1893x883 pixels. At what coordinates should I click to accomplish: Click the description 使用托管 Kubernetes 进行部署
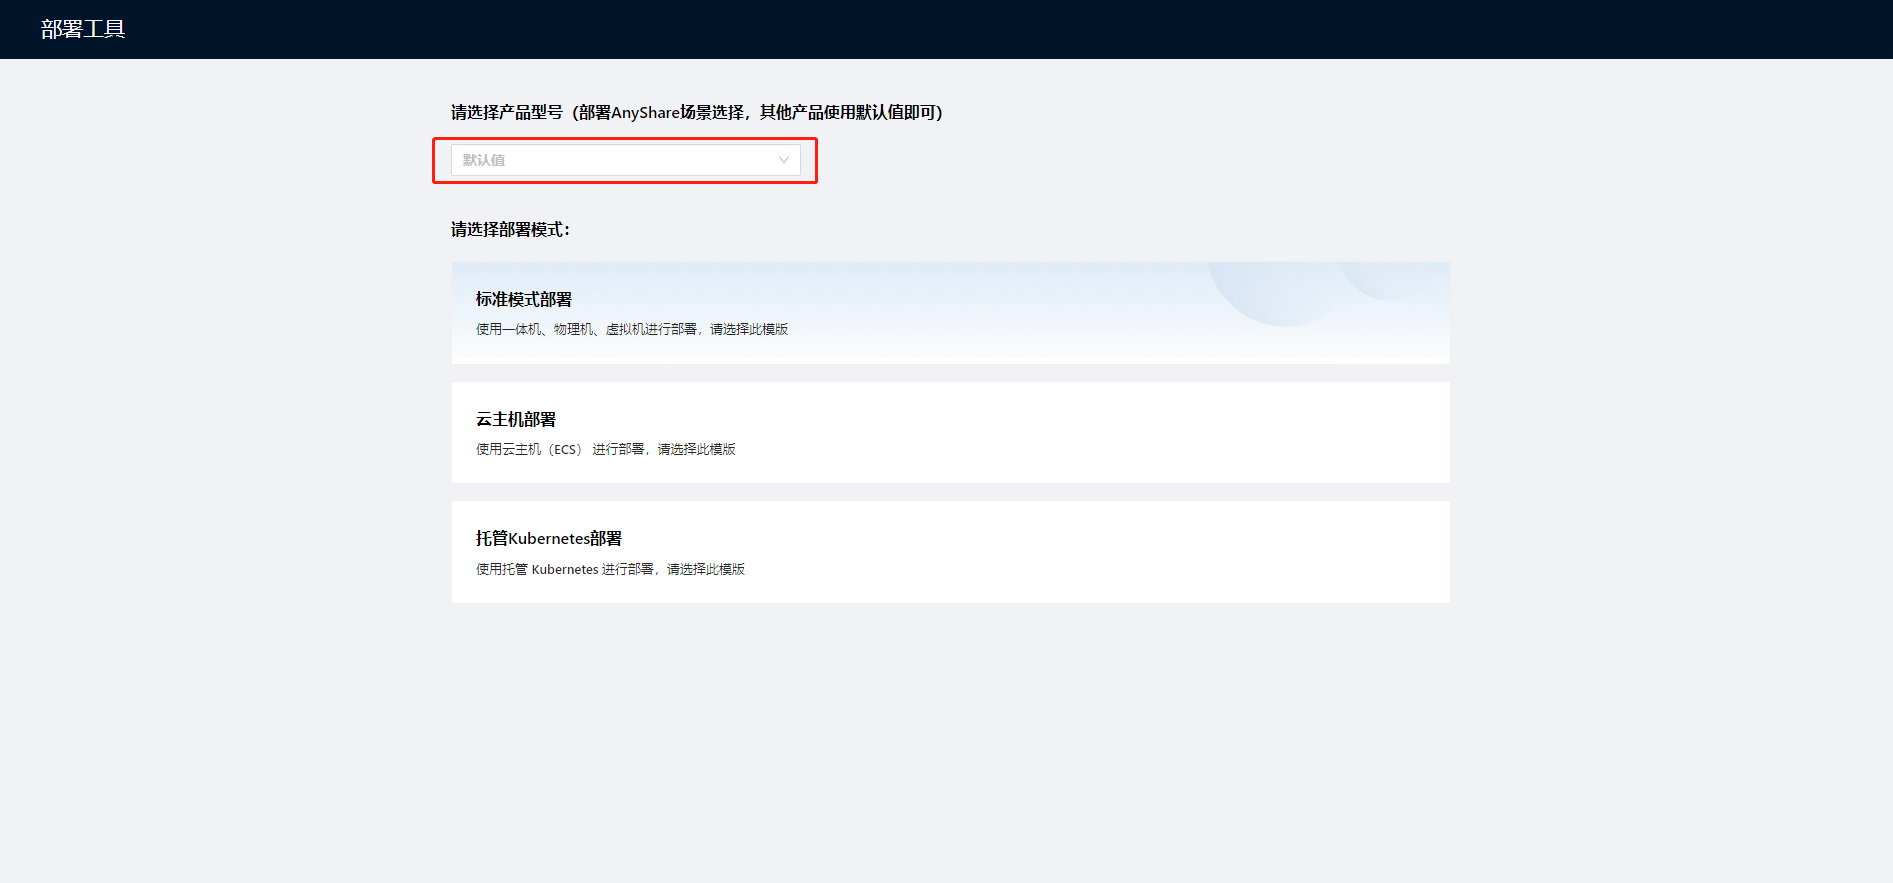(610, 569)
